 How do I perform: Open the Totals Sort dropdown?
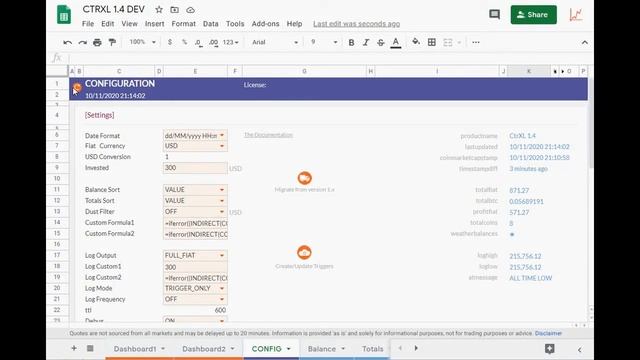pos(222,200)
